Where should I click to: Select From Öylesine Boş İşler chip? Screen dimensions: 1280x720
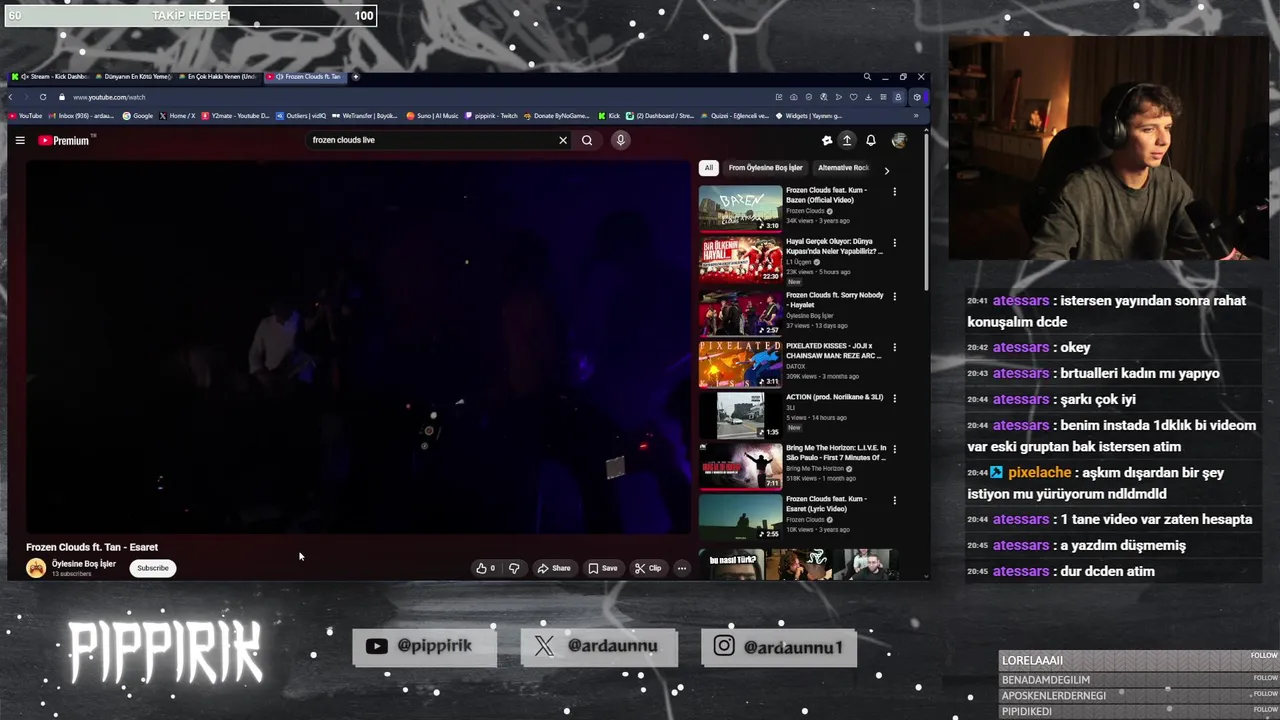[x=766, y=168]
